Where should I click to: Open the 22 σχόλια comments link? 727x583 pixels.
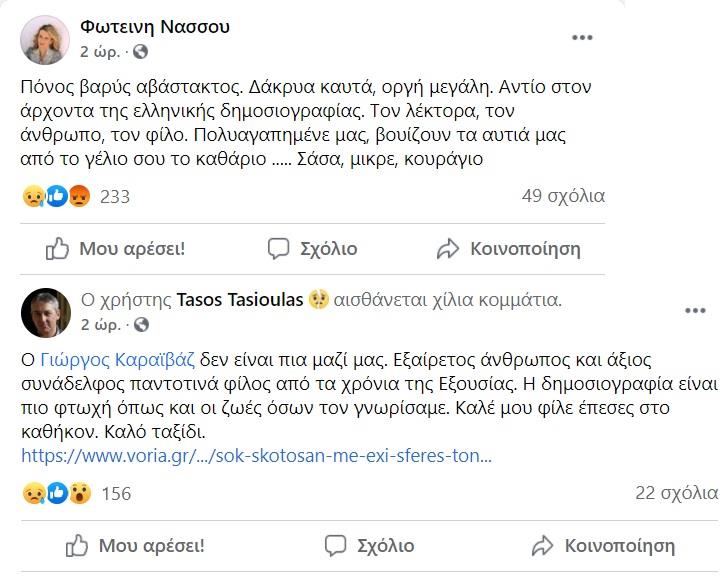click(x=676, y=492)
